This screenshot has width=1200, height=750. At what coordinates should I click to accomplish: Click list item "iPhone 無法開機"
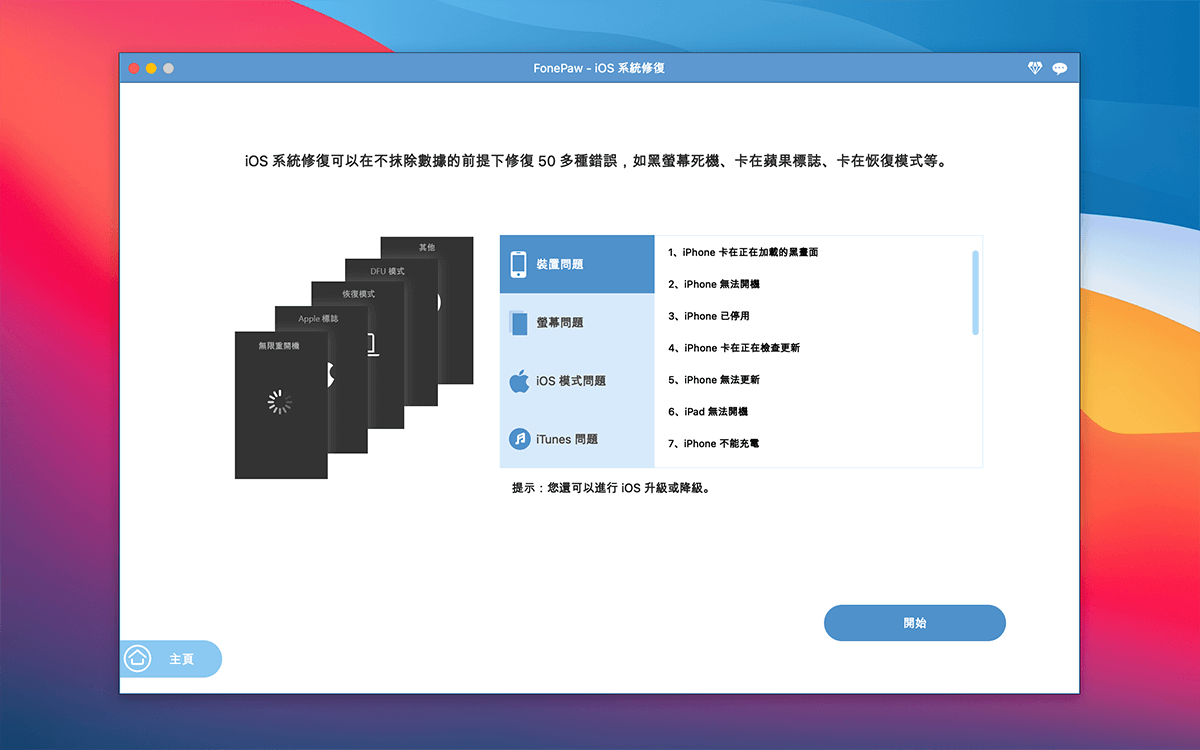tap(714, 285)
